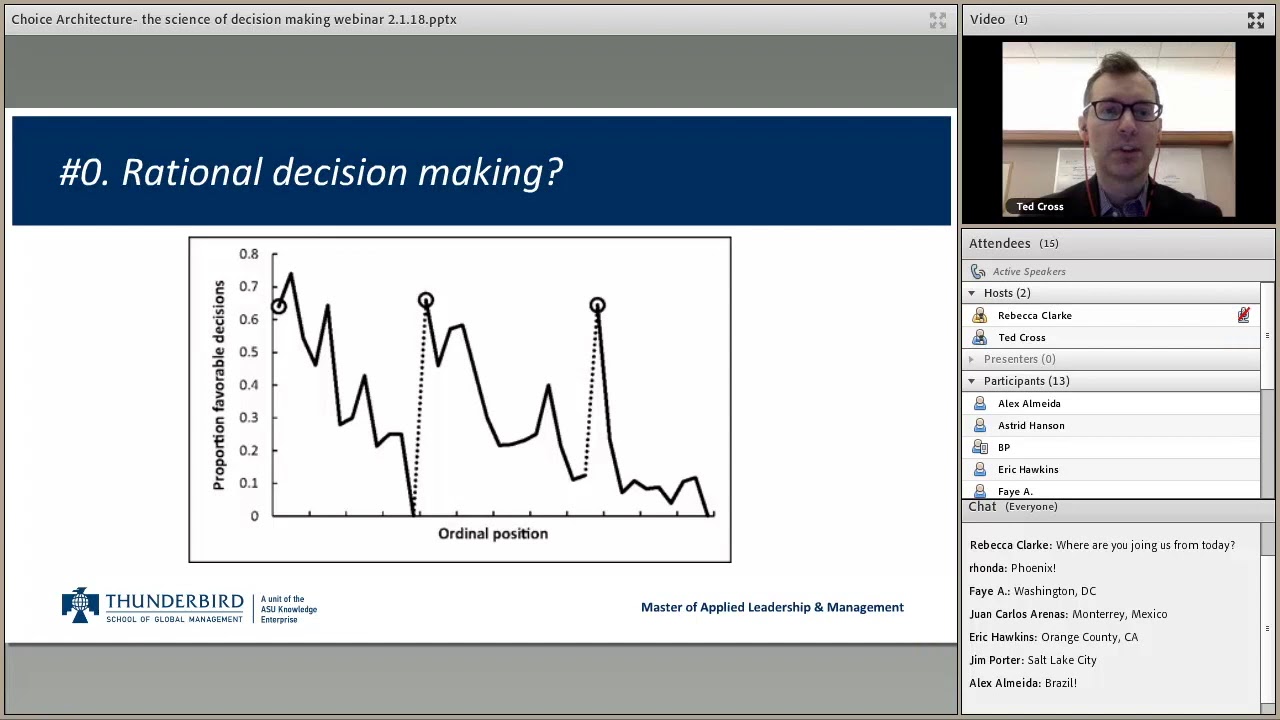Click rhonda's 'Phoenix!' chat message

coord(1012,568)
